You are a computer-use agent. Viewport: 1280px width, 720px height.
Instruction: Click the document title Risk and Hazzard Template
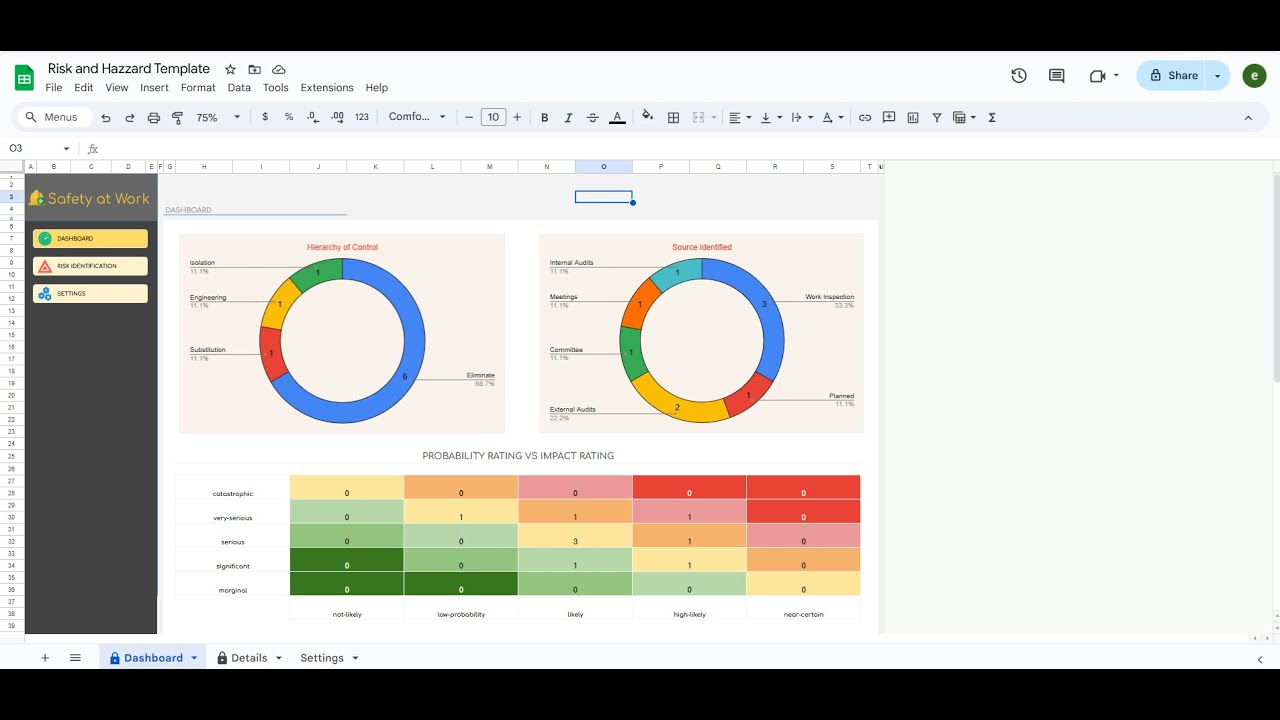[129, 69]
